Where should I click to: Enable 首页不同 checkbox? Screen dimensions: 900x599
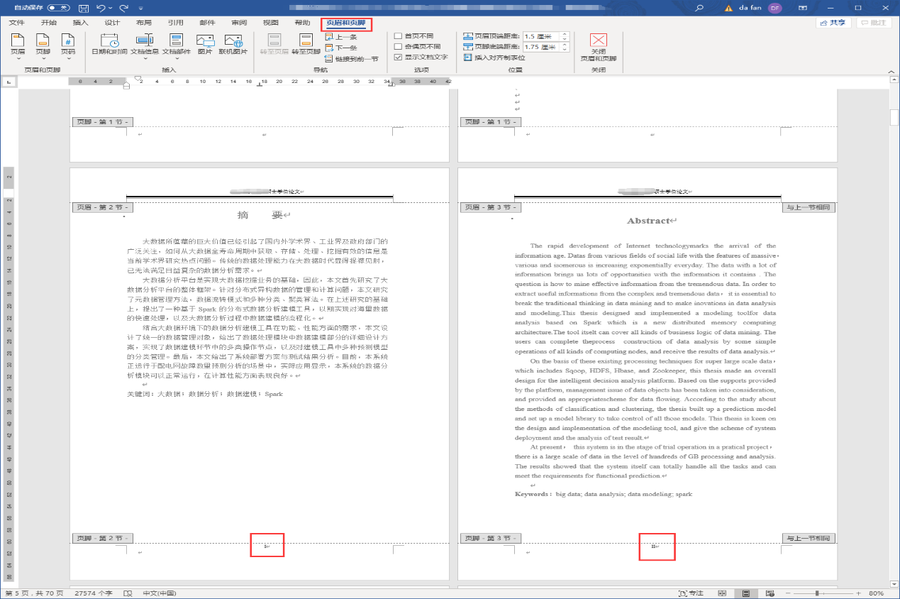click(398, 36)
